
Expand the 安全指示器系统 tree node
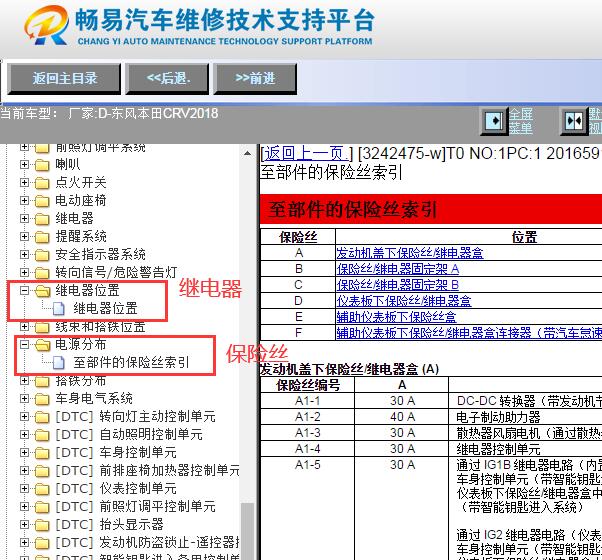24,254
